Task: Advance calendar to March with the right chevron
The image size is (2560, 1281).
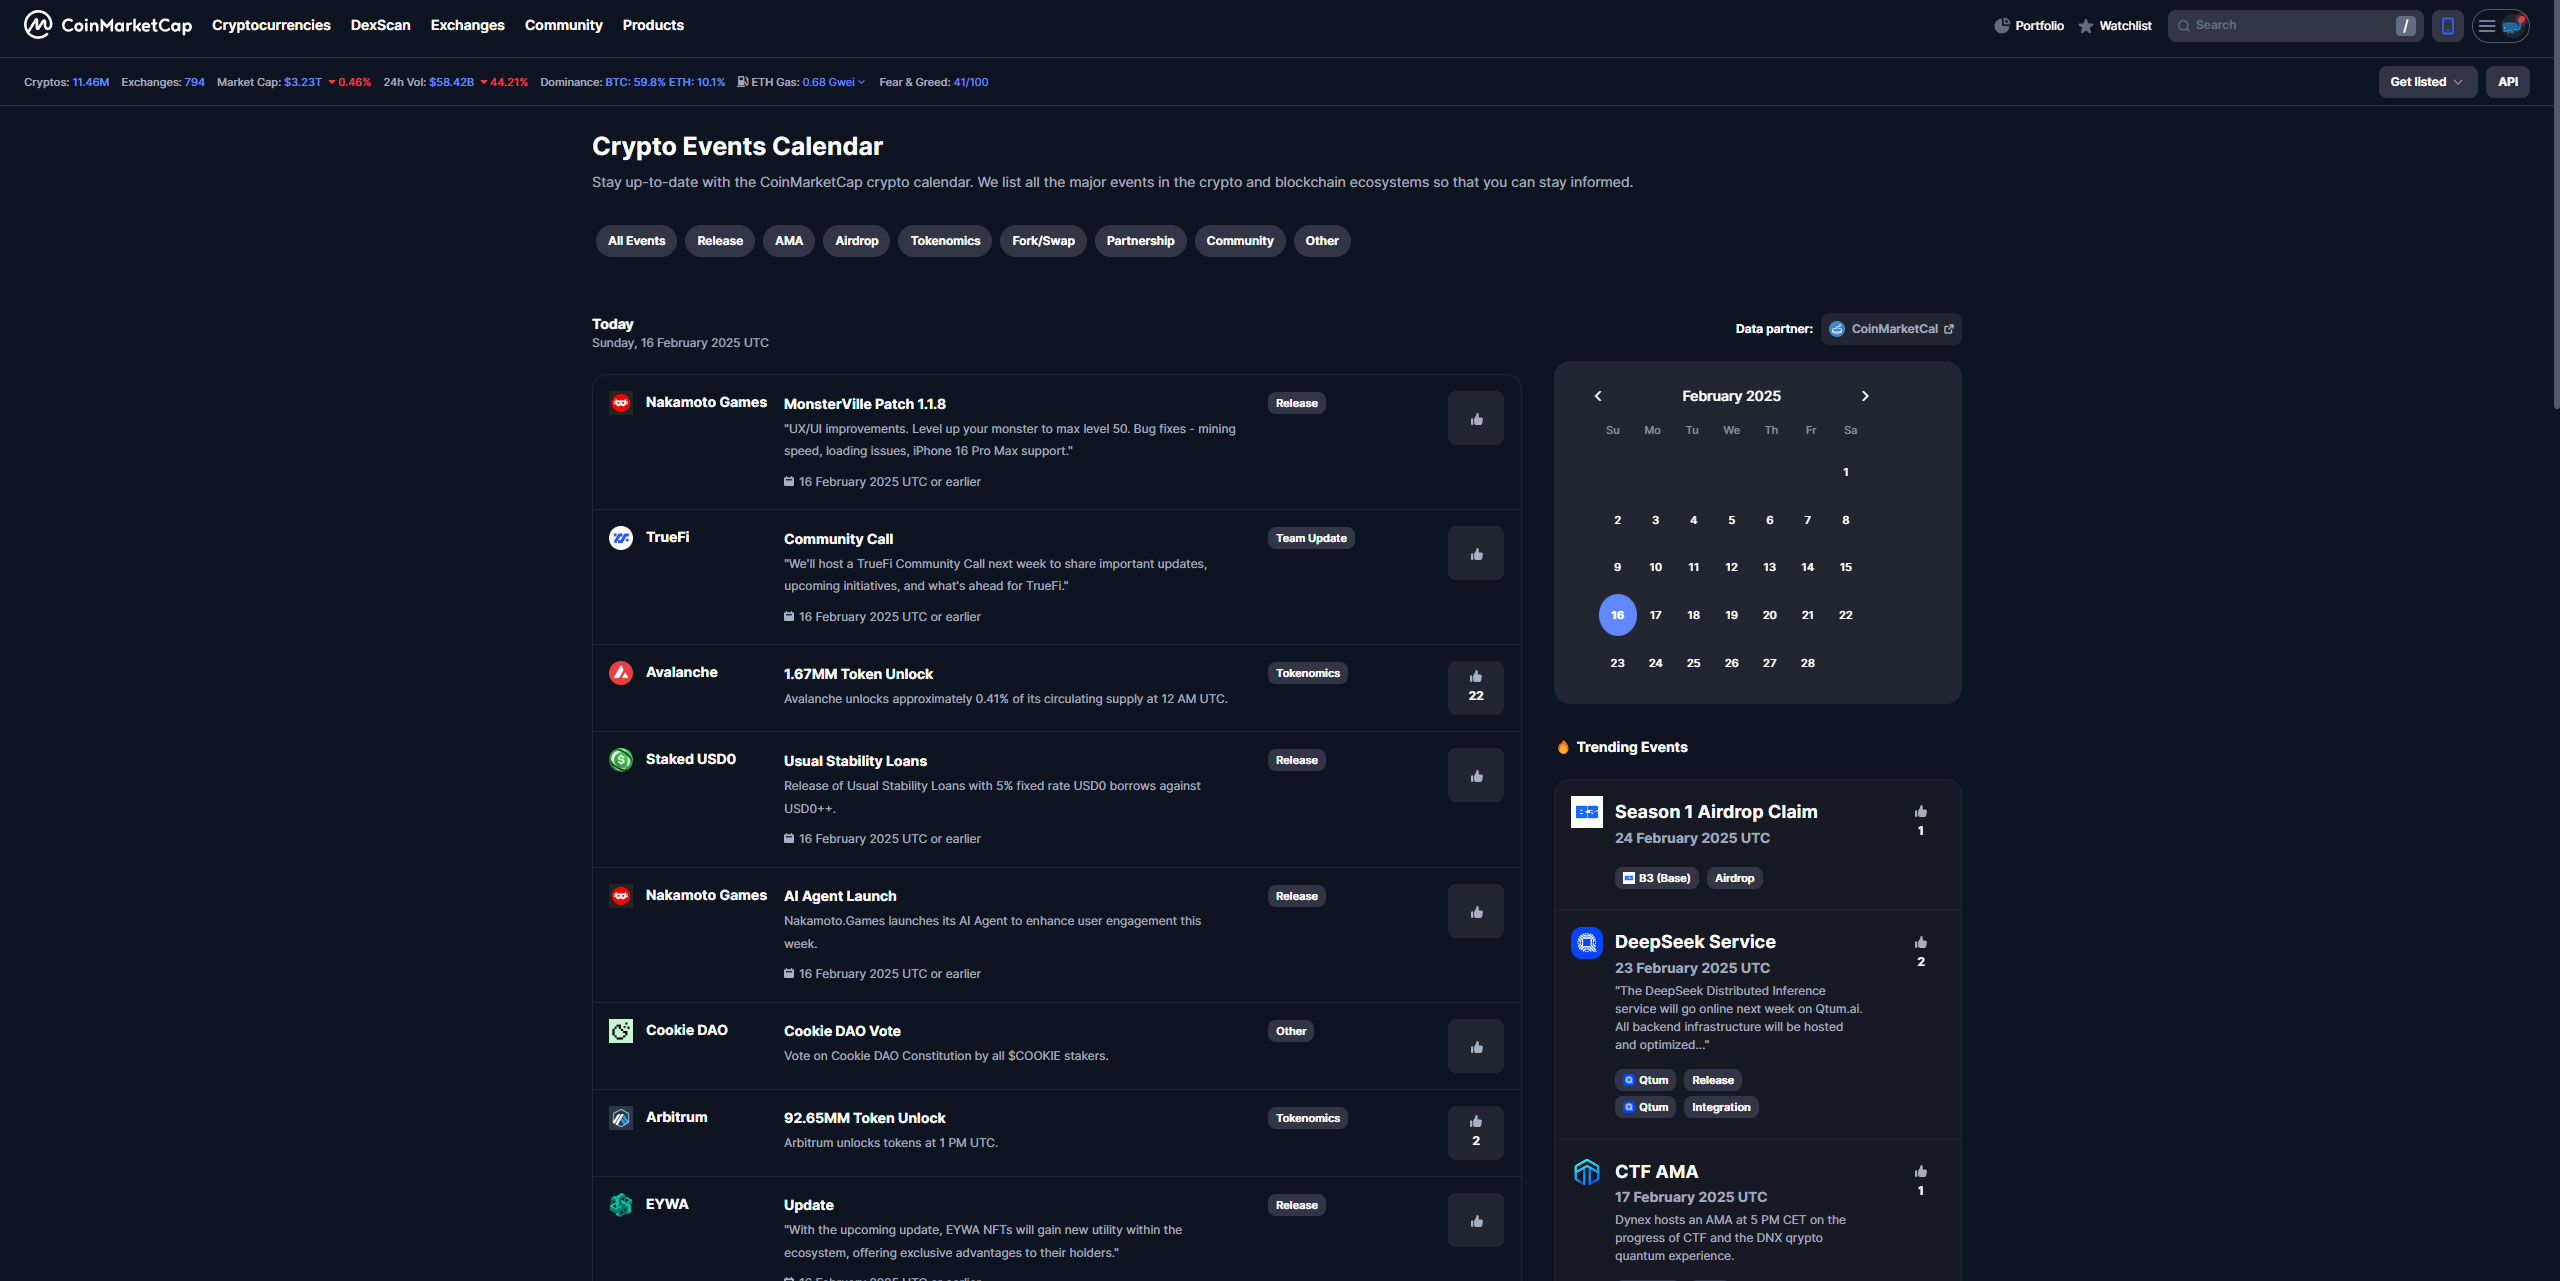Action: [1864, 395]
